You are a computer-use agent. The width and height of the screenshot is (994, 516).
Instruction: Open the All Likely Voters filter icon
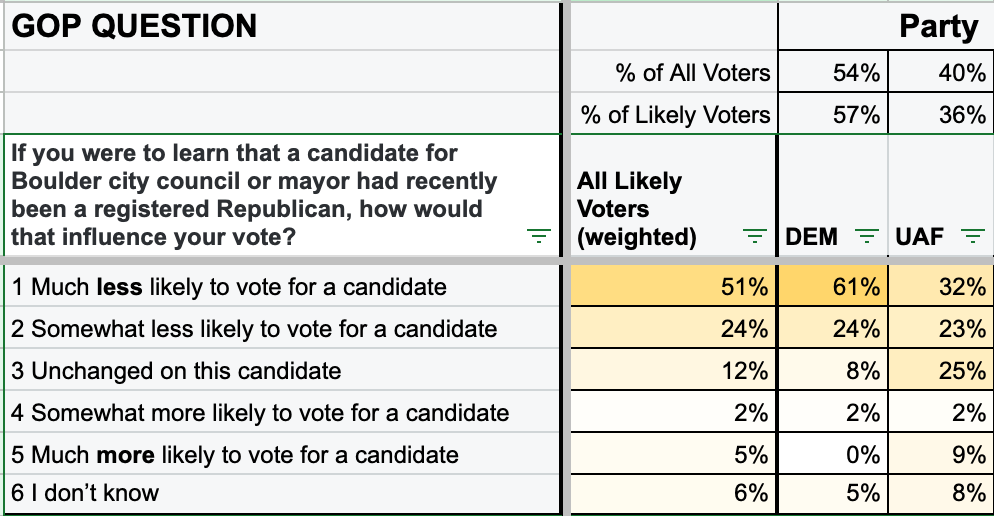click(x=754, y=236)
